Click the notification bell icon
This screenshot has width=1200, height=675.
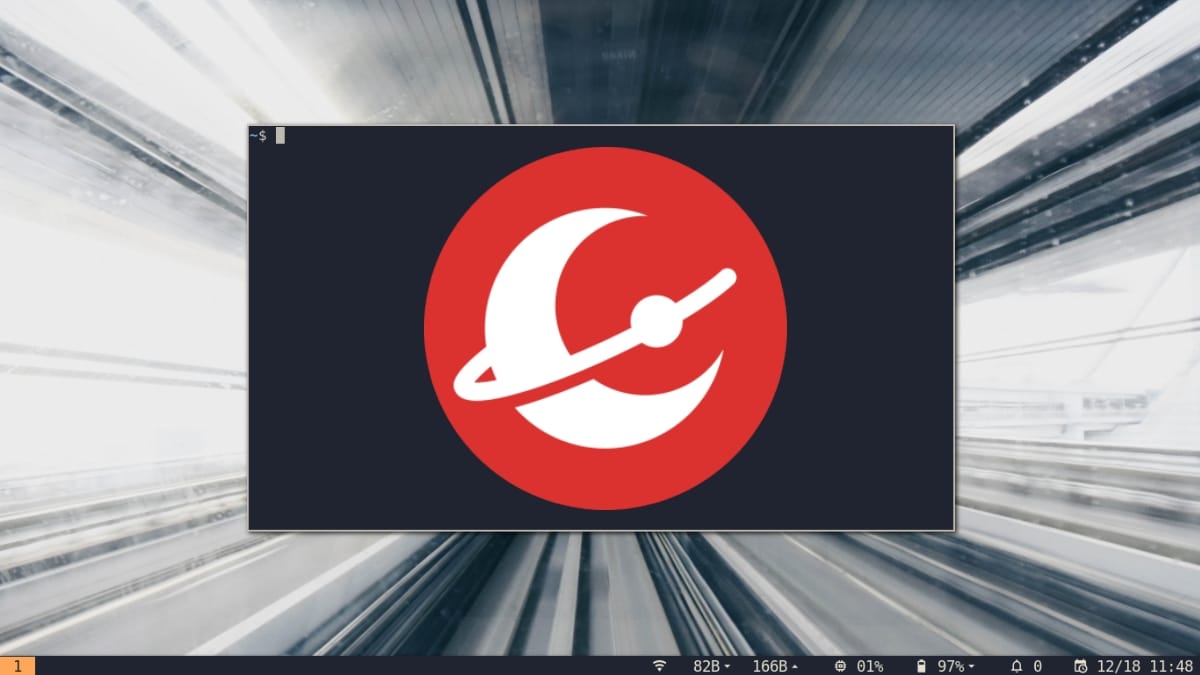1016,665
